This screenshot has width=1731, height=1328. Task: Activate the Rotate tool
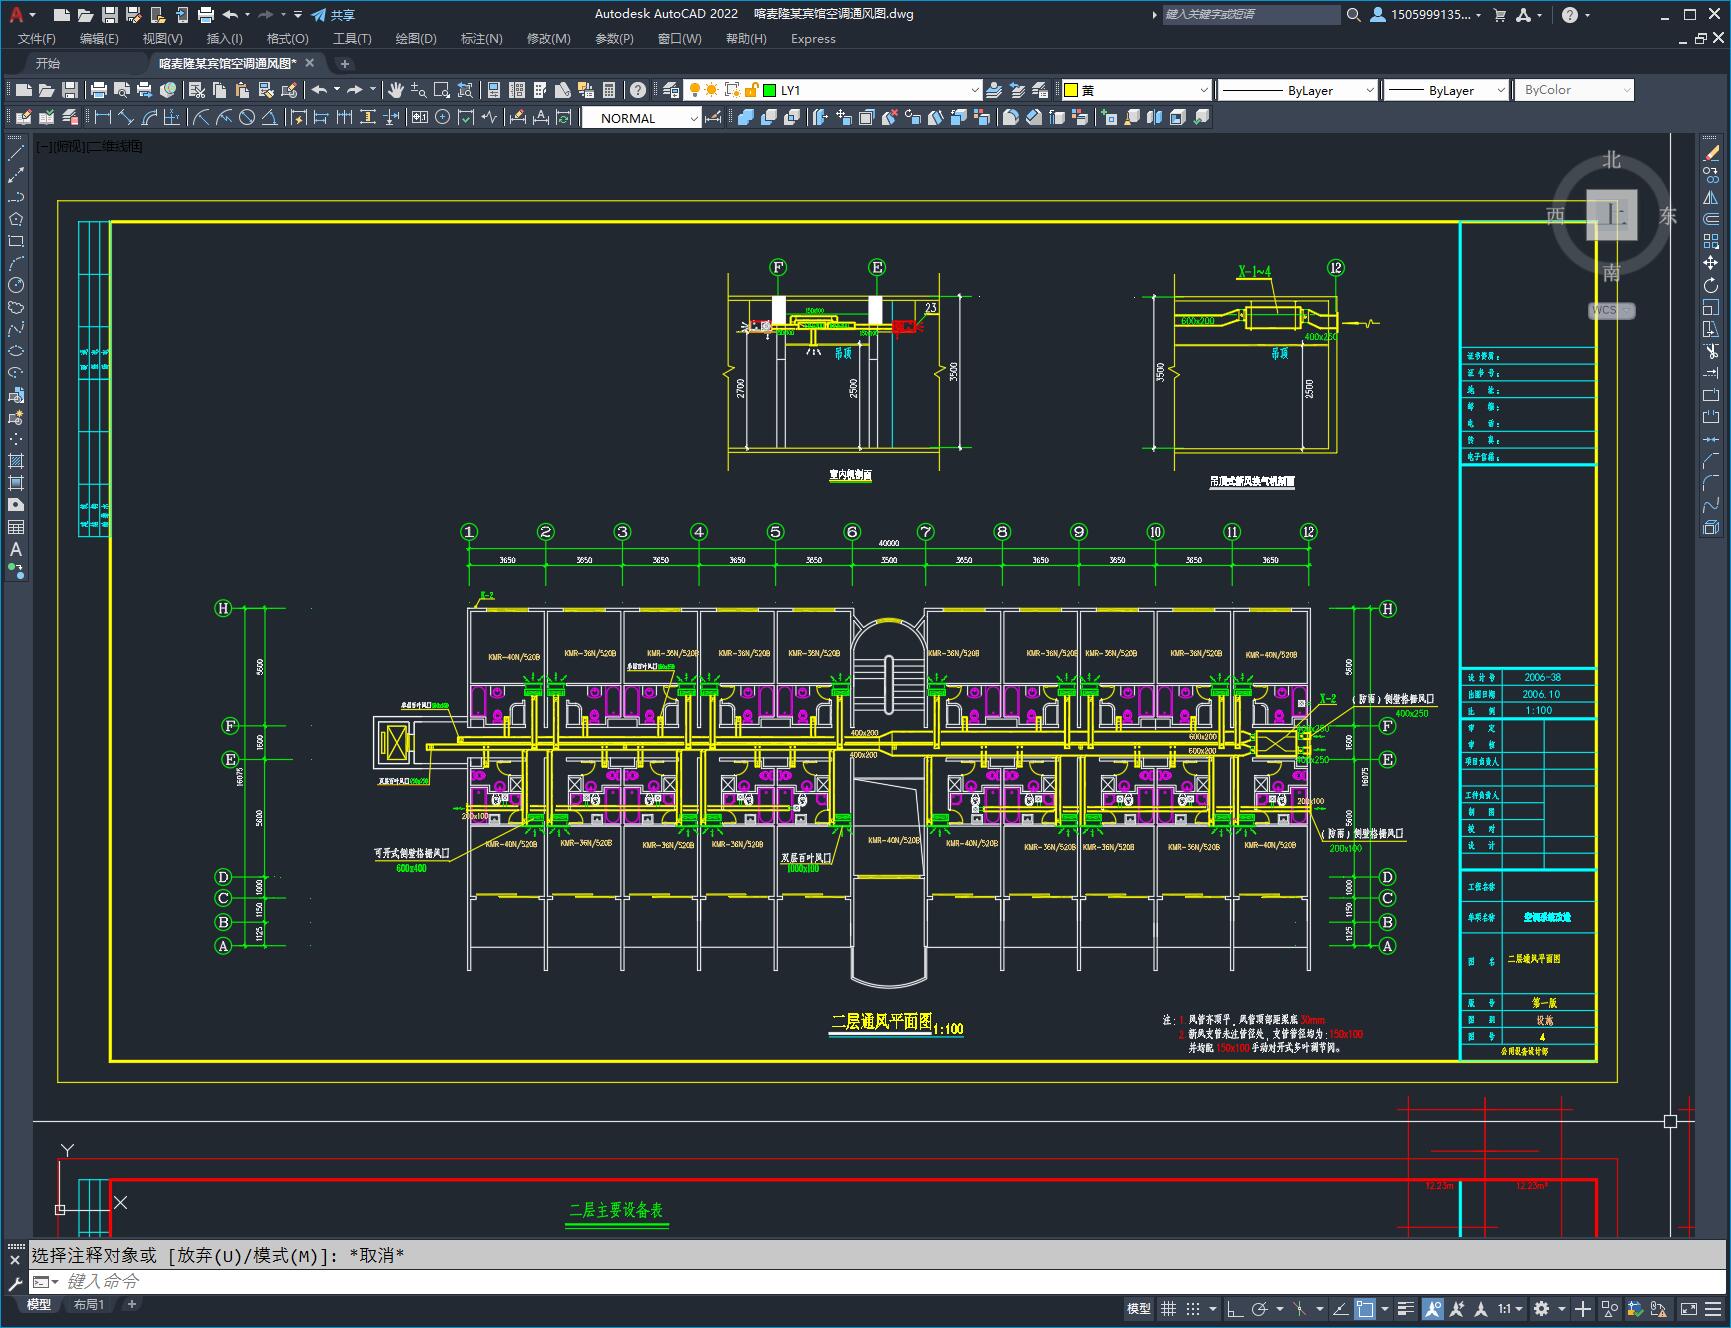[1711, 285]
